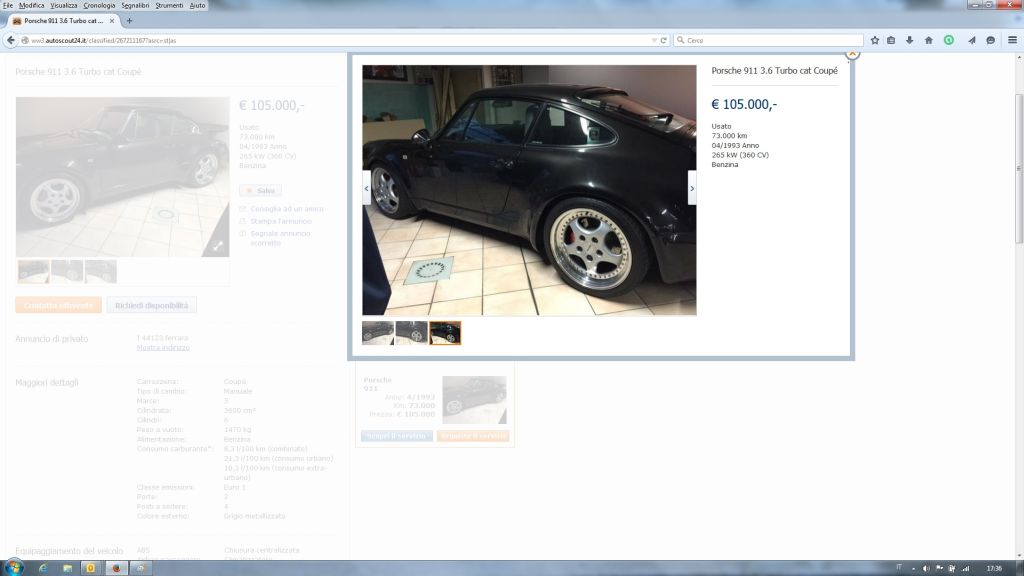Open the Segnalibri menu
The image size is (1024, 576).
coord(135,5)
